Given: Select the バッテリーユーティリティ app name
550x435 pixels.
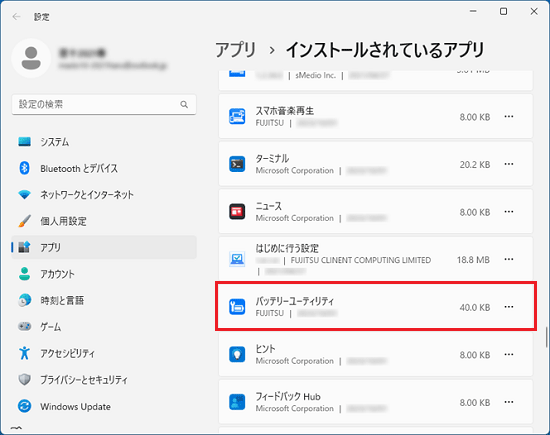Looking at the screenshot, I should point(295,301).
